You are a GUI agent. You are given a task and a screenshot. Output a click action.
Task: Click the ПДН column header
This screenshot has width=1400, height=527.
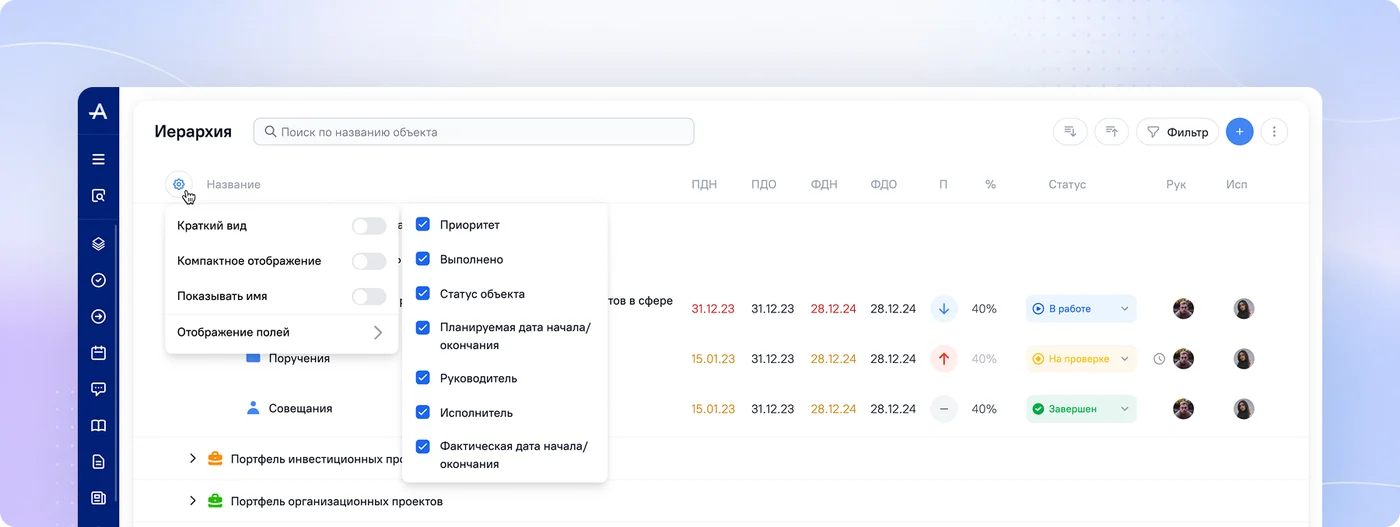pyautogui.click(x=704, y=185)
